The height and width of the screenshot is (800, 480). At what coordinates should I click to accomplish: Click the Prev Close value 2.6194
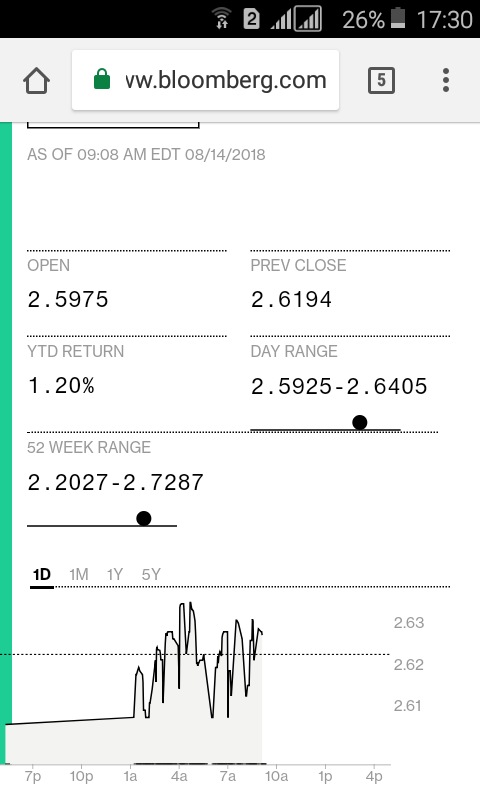(x=291, y=299)
